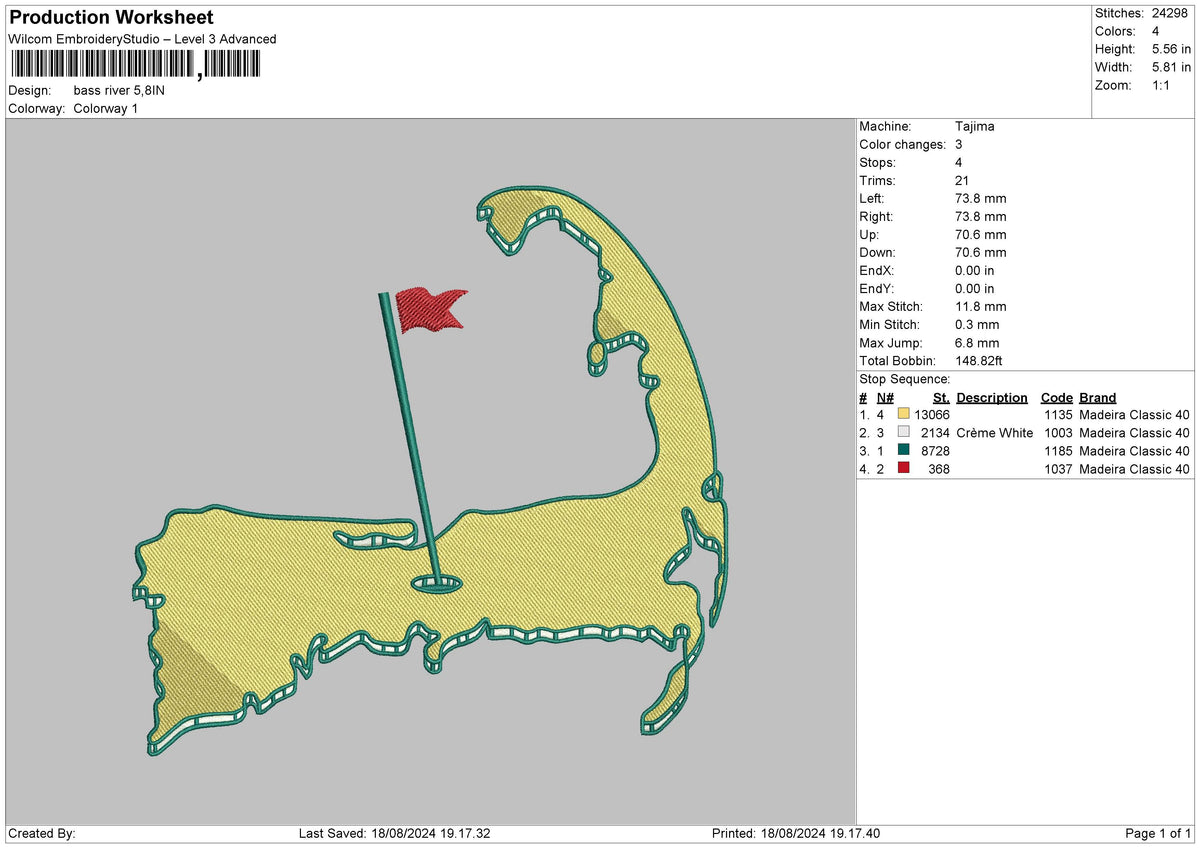Click the 'Left:' value 73.8 mm
The width and height of the screenshot is (1200, 848).
tap(981, 198)
